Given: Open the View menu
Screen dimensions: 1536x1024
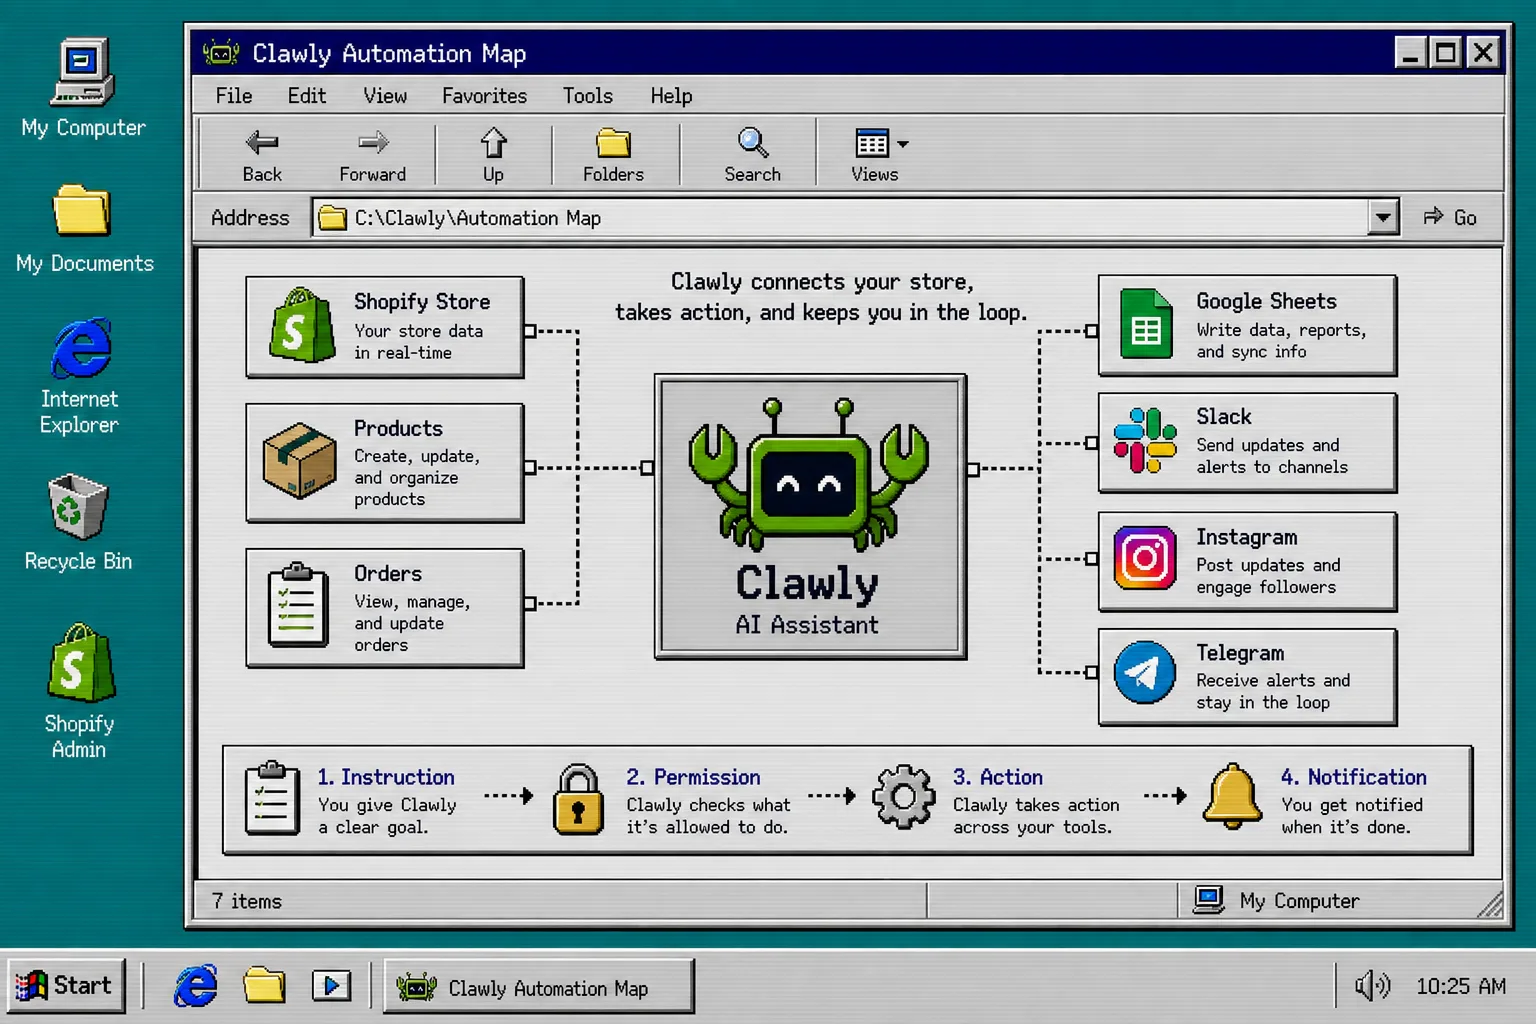Looking at the screenshot, I should tap(385, 96).
